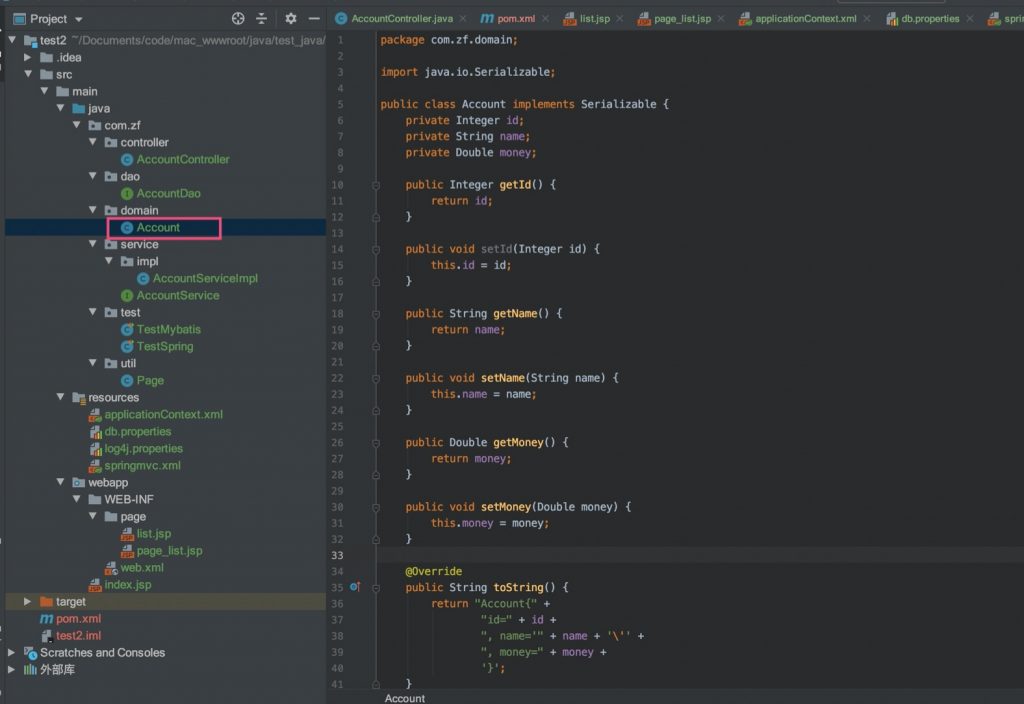Click the Serializable identifier in class declaration

[618, 104]
